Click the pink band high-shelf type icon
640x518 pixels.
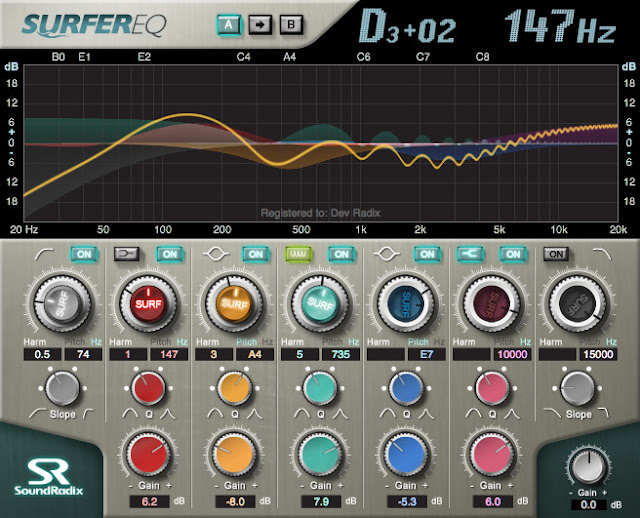pyautogui.click(x=470, y=254)
